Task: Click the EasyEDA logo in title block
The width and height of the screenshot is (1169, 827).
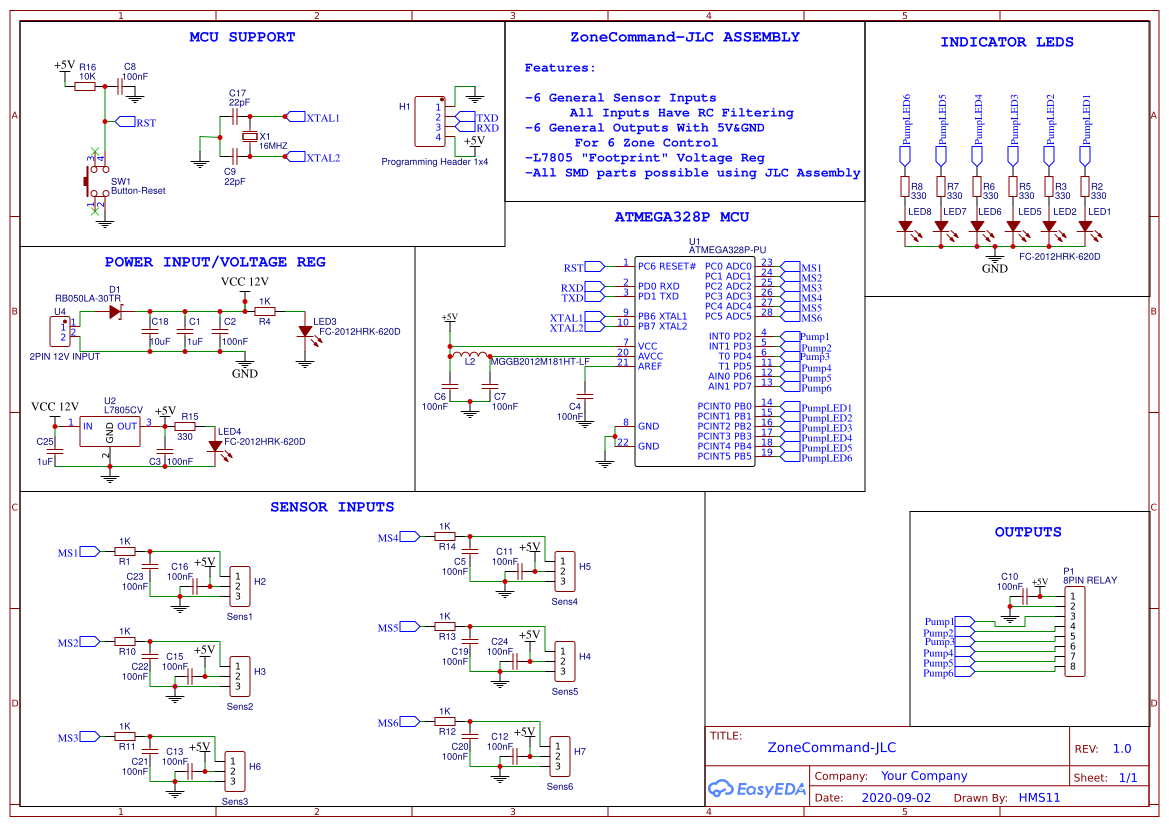Action: point(757,788)
